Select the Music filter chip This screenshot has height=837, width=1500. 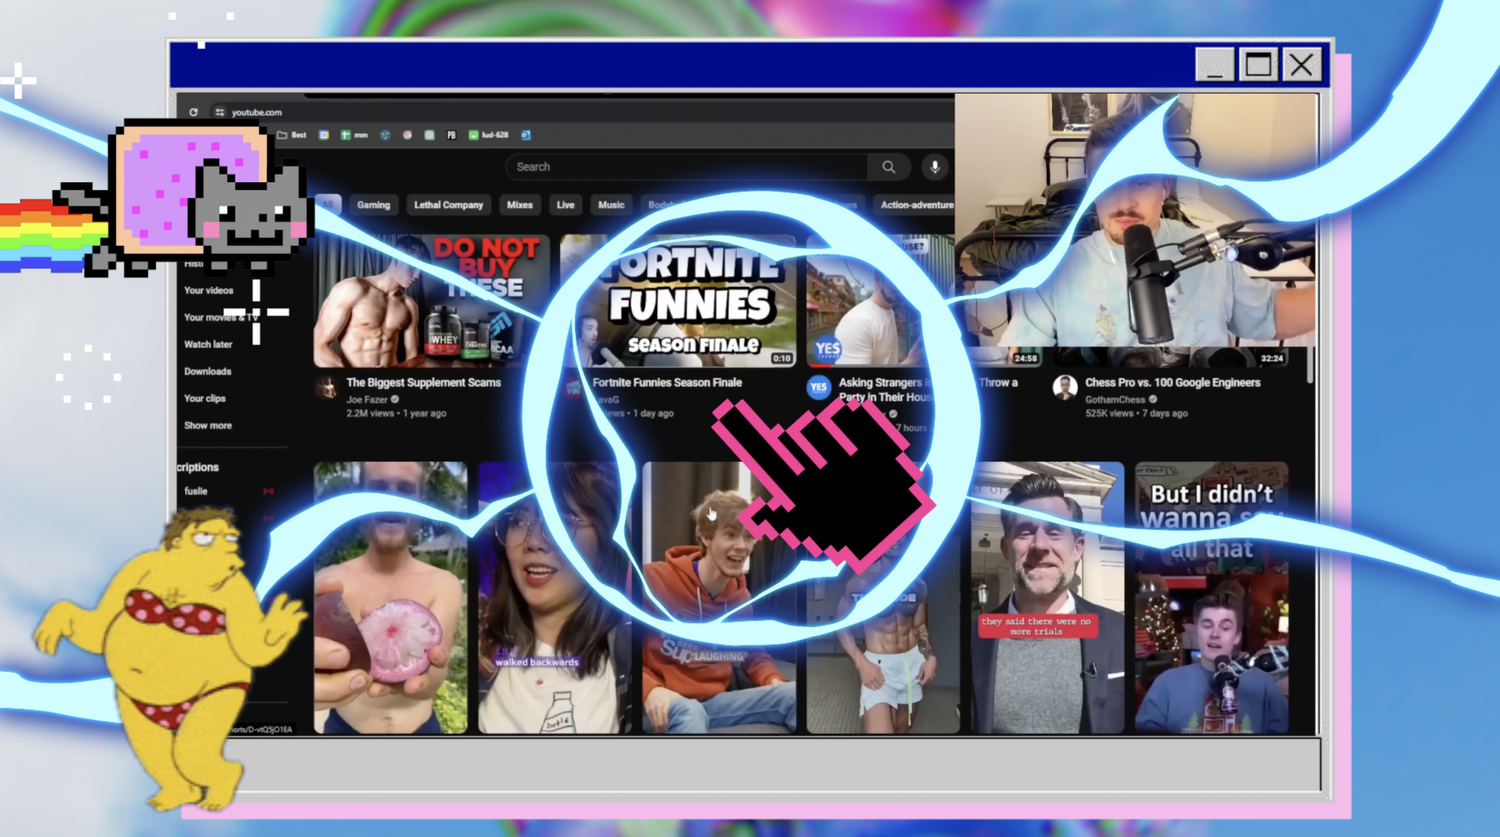tap(611, 205)
